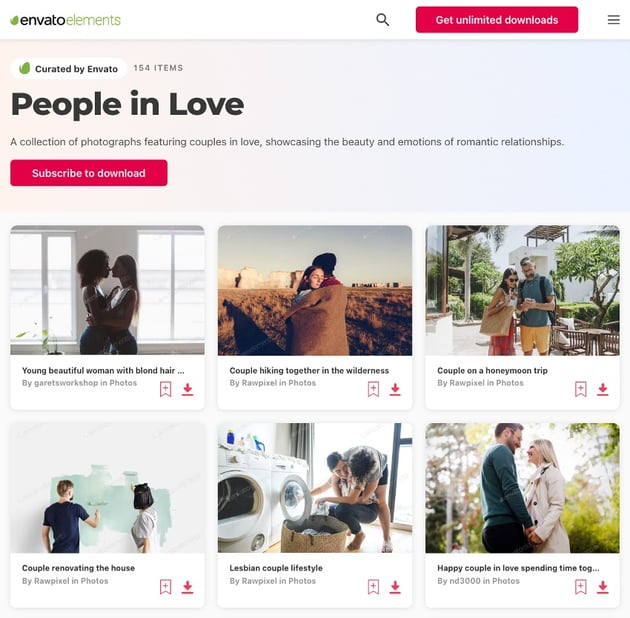630x618 pixels.
Task: Bookmark Couple on a honeymoon trip
Action: (581, 389)
